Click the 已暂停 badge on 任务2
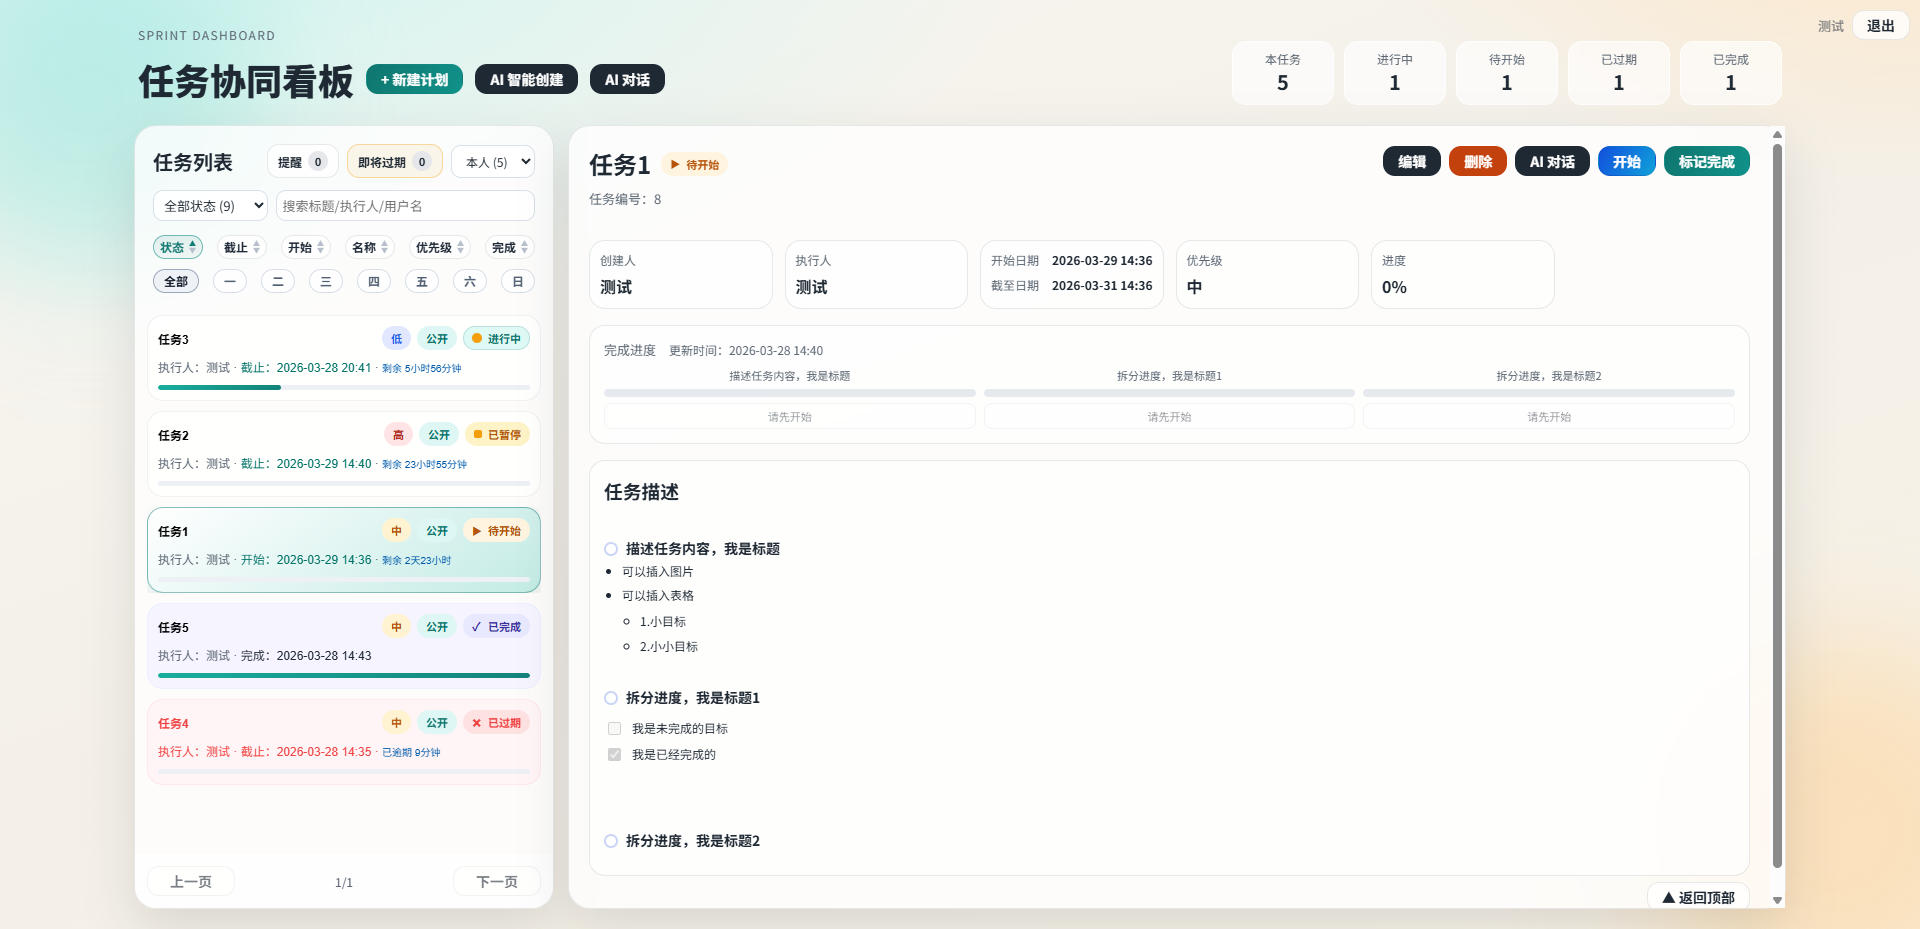Screen dimensions: 1920x929 click(x=497, y=435)
